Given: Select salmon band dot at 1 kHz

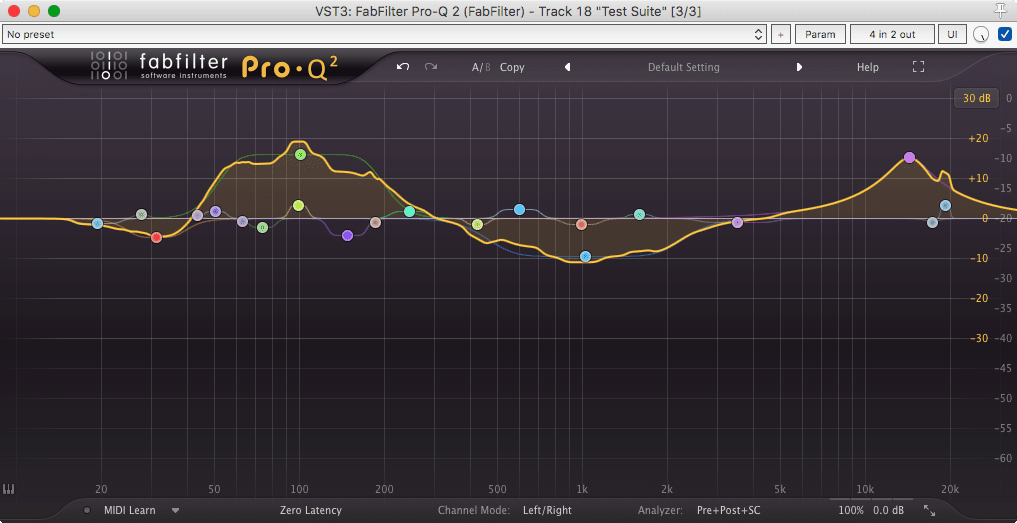Looking at the screenshot, I should (x=581, y=225).
